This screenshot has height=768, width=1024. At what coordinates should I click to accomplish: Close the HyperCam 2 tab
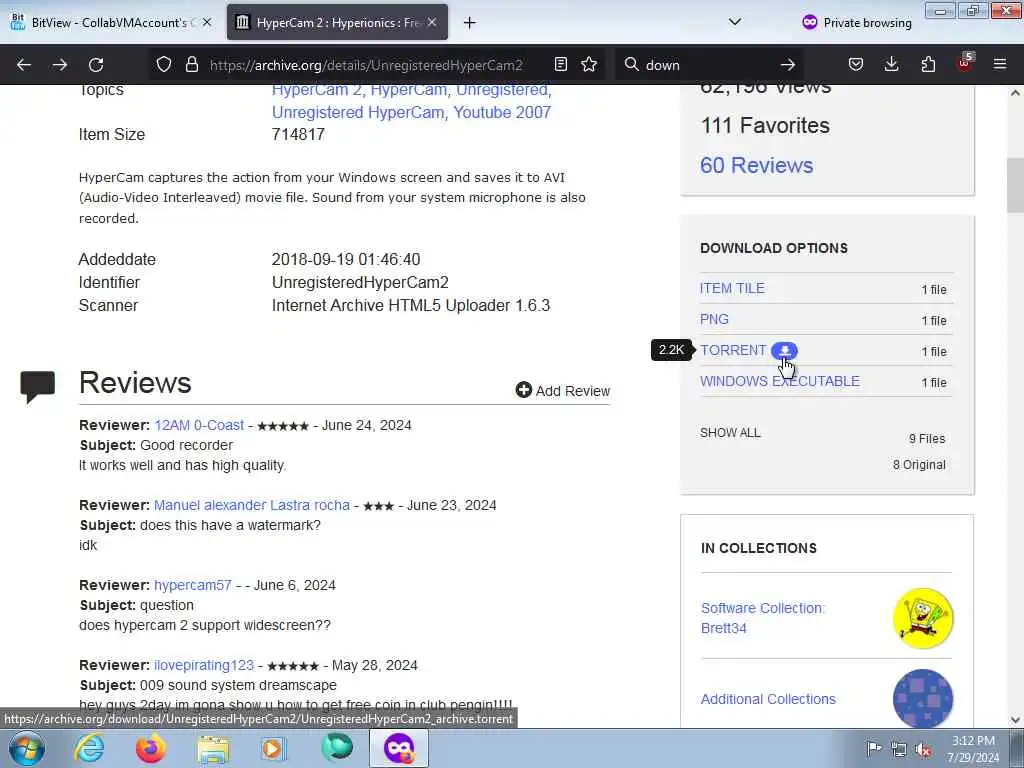coord(432,22)
